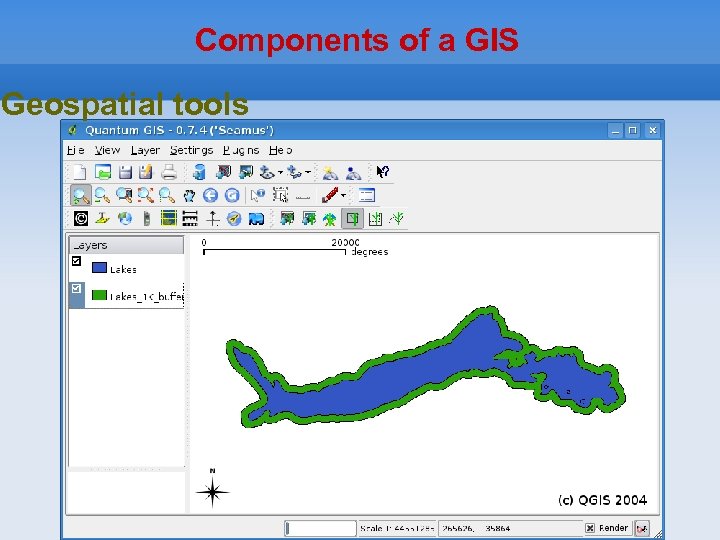Open the attribute table icon

366,196
